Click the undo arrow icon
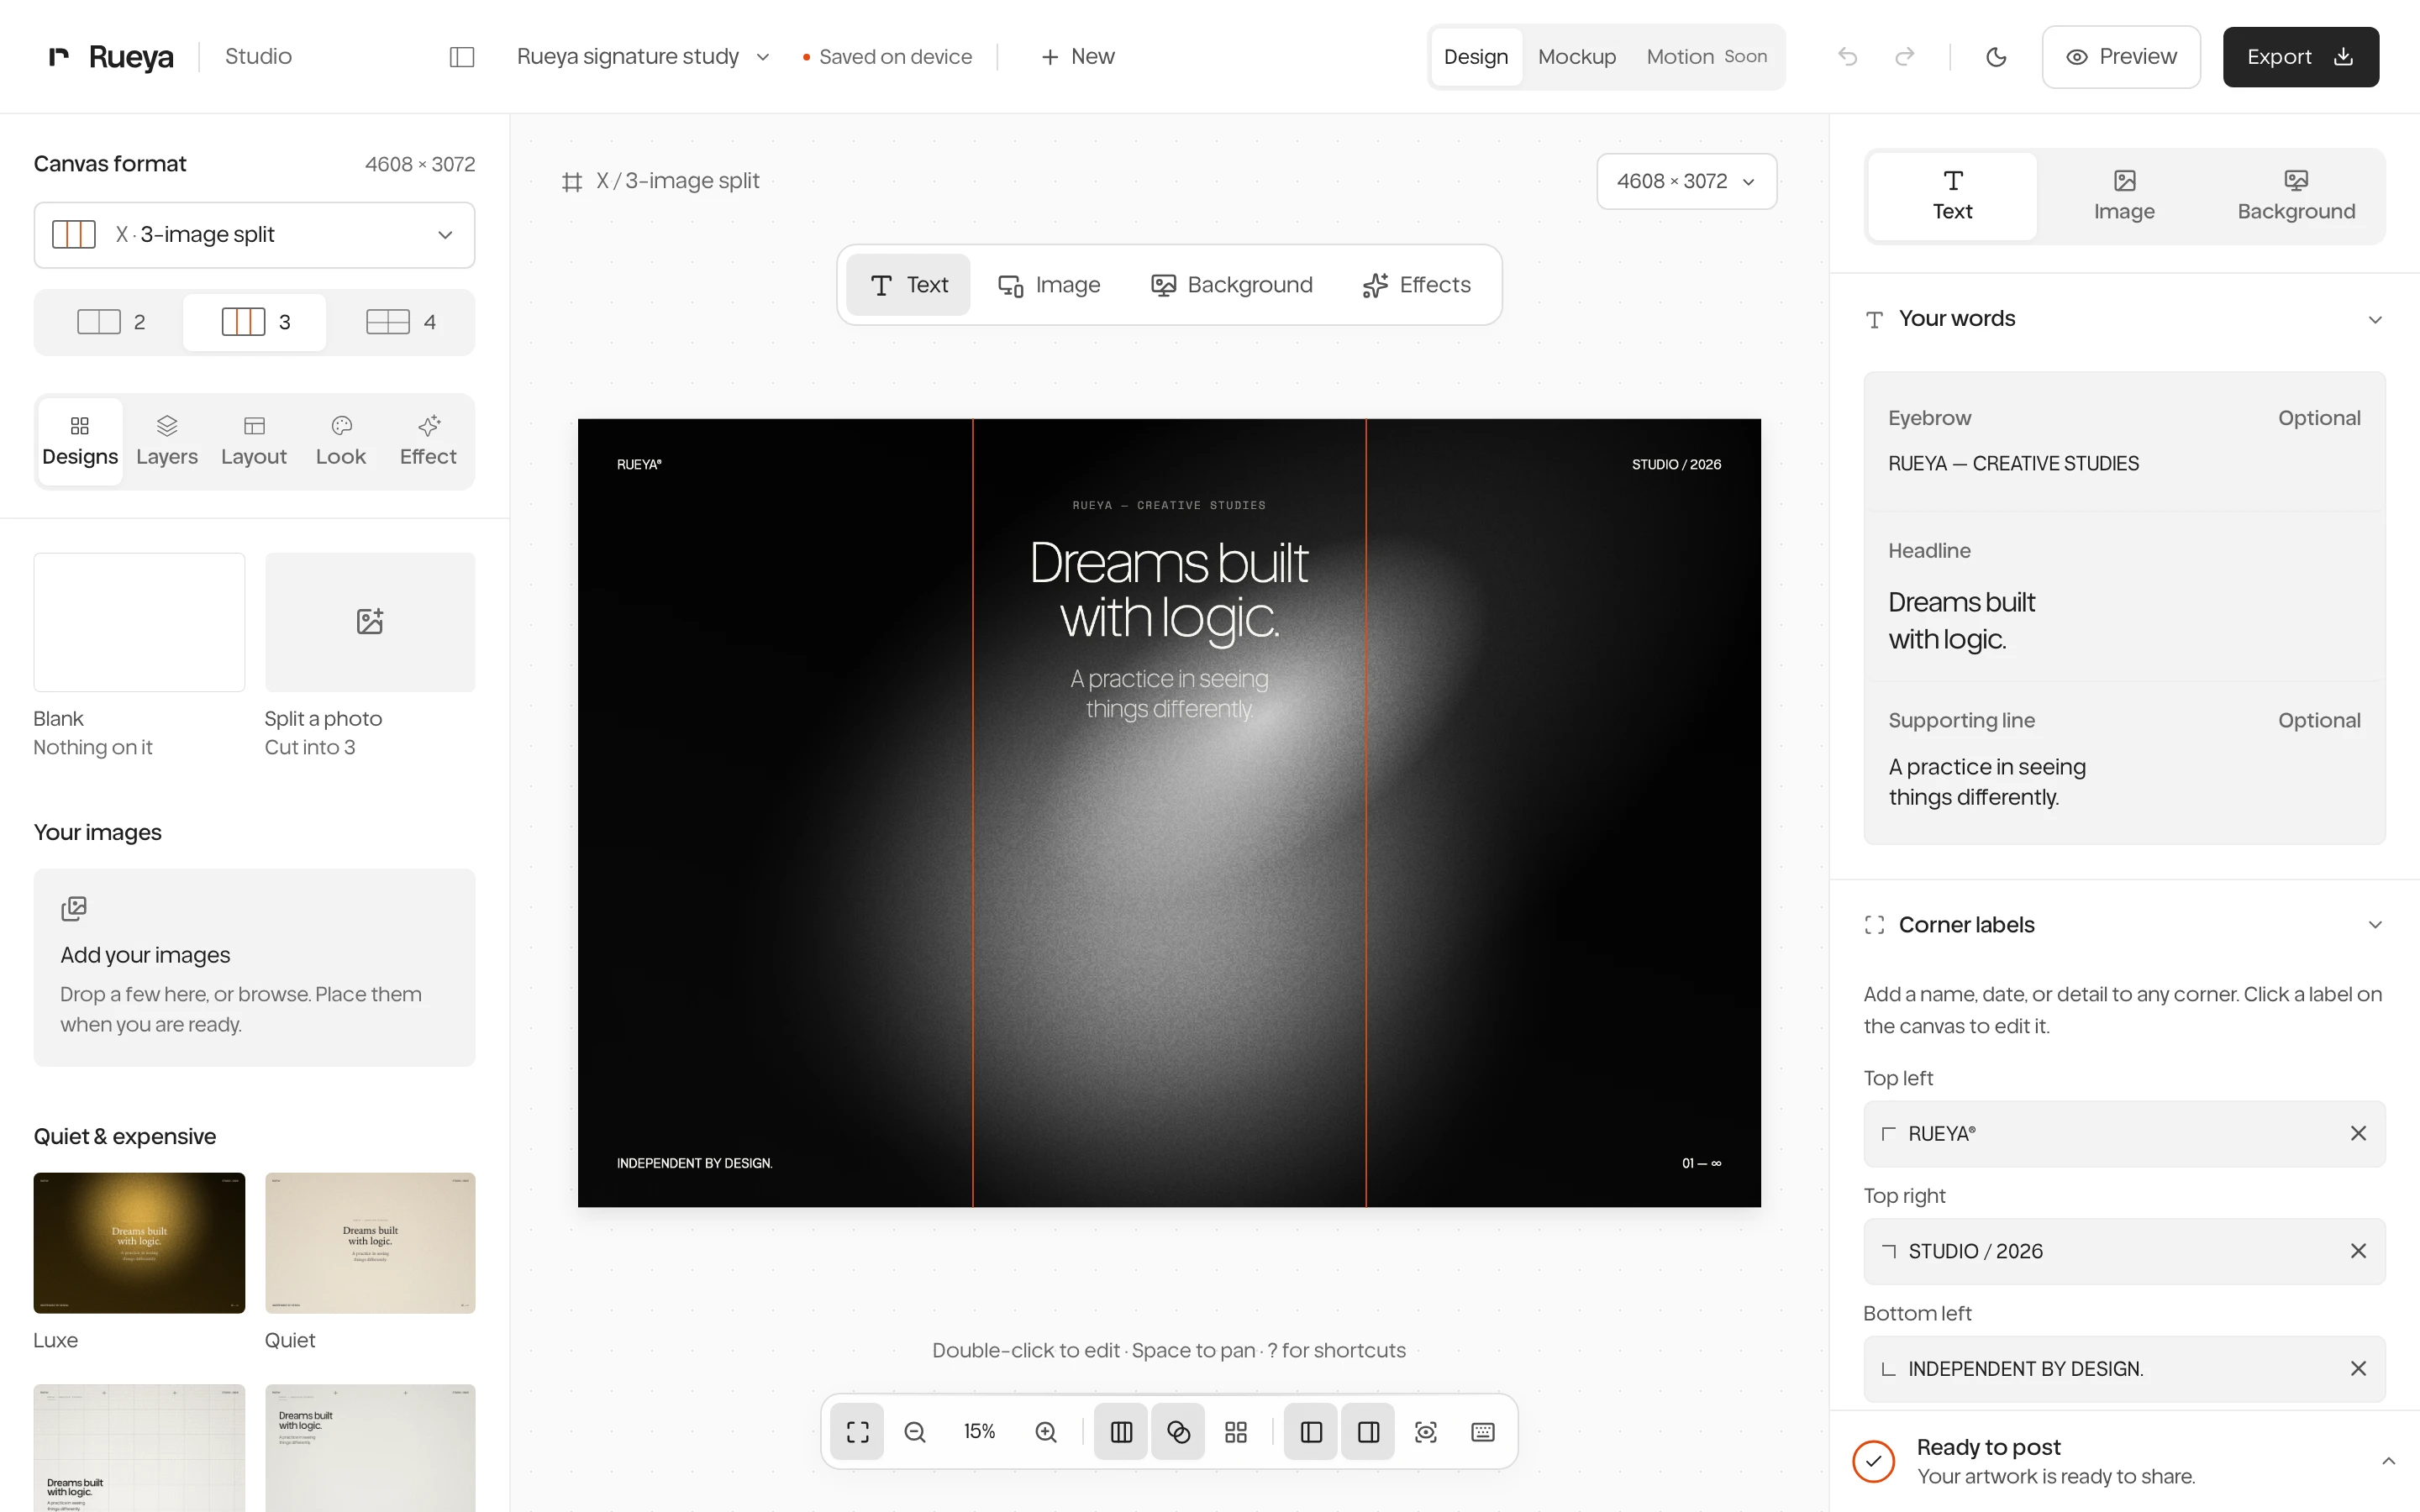 (x=1847, y=57)
